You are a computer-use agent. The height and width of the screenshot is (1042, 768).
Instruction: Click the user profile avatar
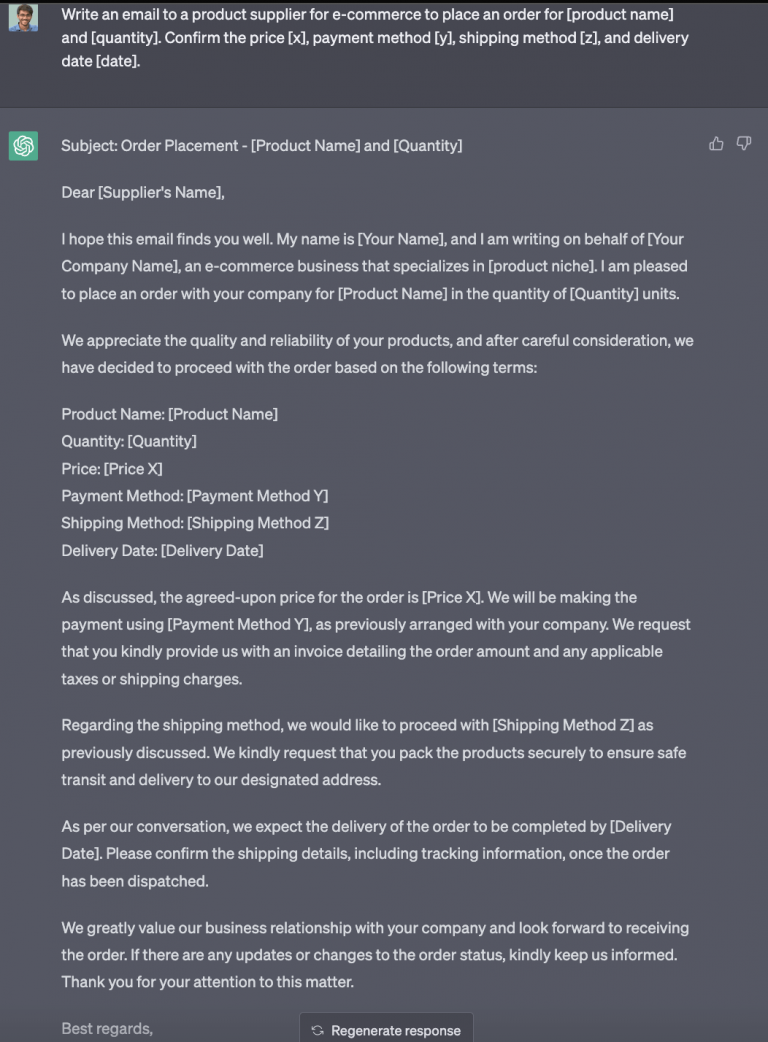click(x=22, y=17)
